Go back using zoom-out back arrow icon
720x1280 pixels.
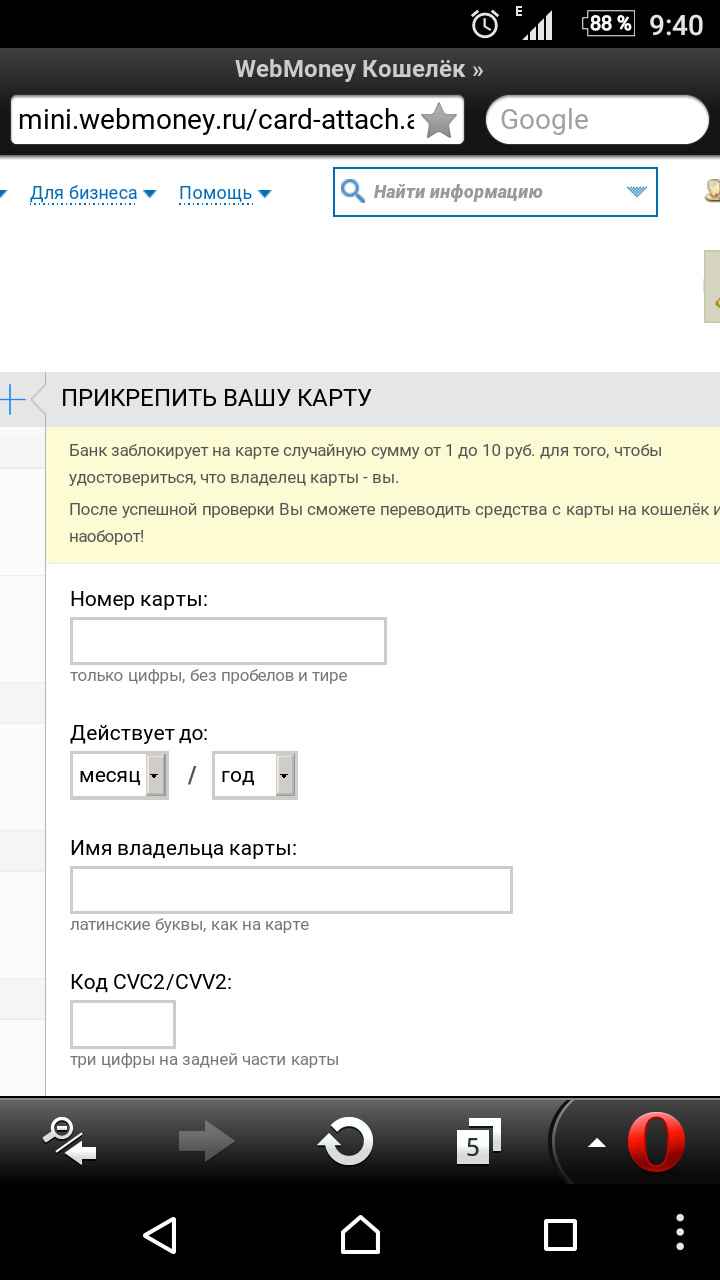[70, 1141]
